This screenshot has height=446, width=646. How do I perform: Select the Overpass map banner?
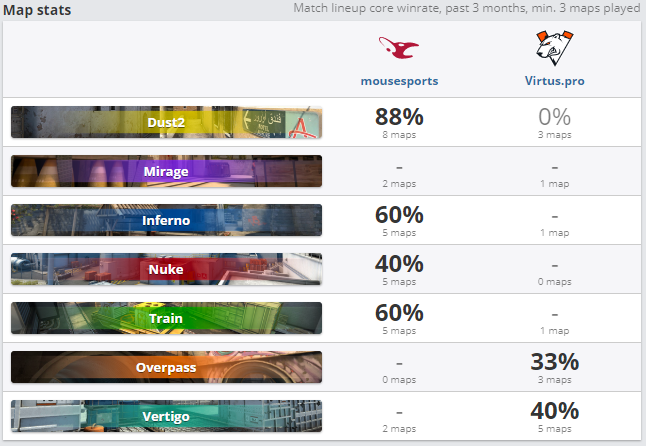(x=166, y=367)
